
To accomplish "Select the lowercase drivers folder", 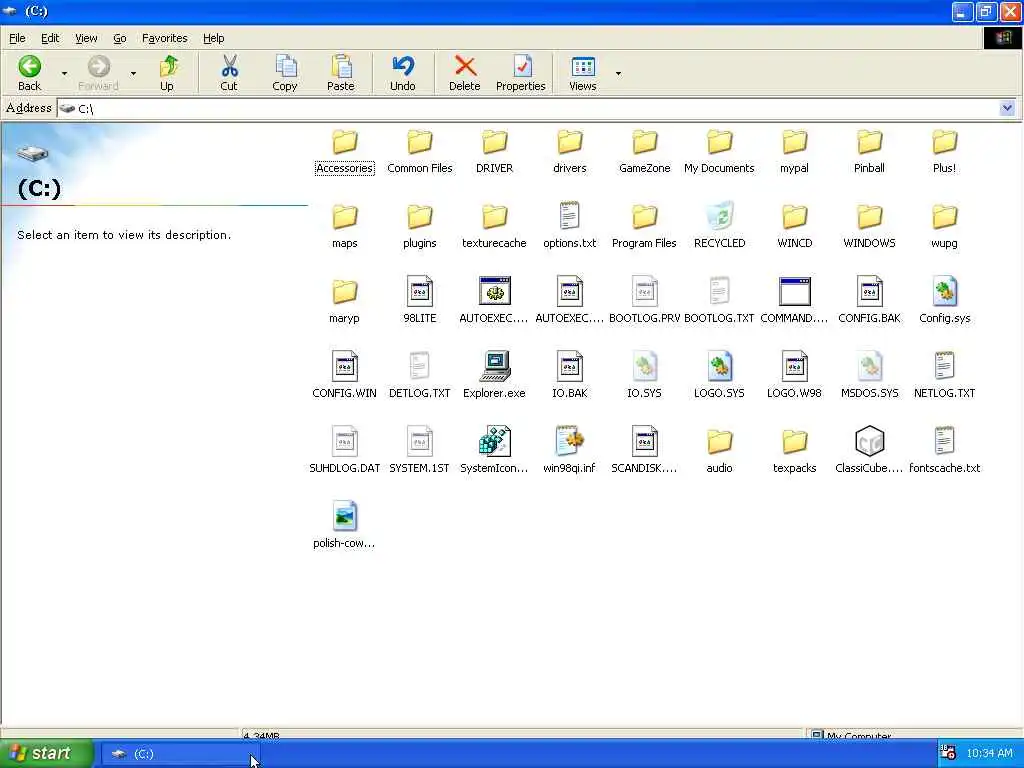I will tap(569, 152).
